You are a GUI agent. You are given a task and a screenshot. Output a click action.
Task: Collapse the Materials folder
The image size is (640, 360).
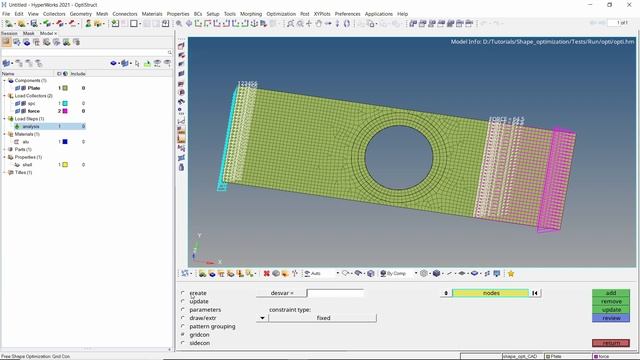[4, 134]
